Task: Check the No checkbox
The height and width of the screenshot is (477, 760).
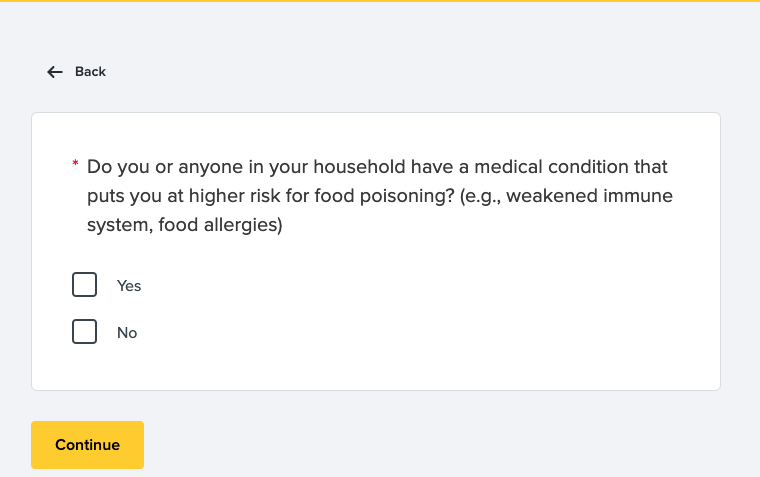Action: [85, 332]
